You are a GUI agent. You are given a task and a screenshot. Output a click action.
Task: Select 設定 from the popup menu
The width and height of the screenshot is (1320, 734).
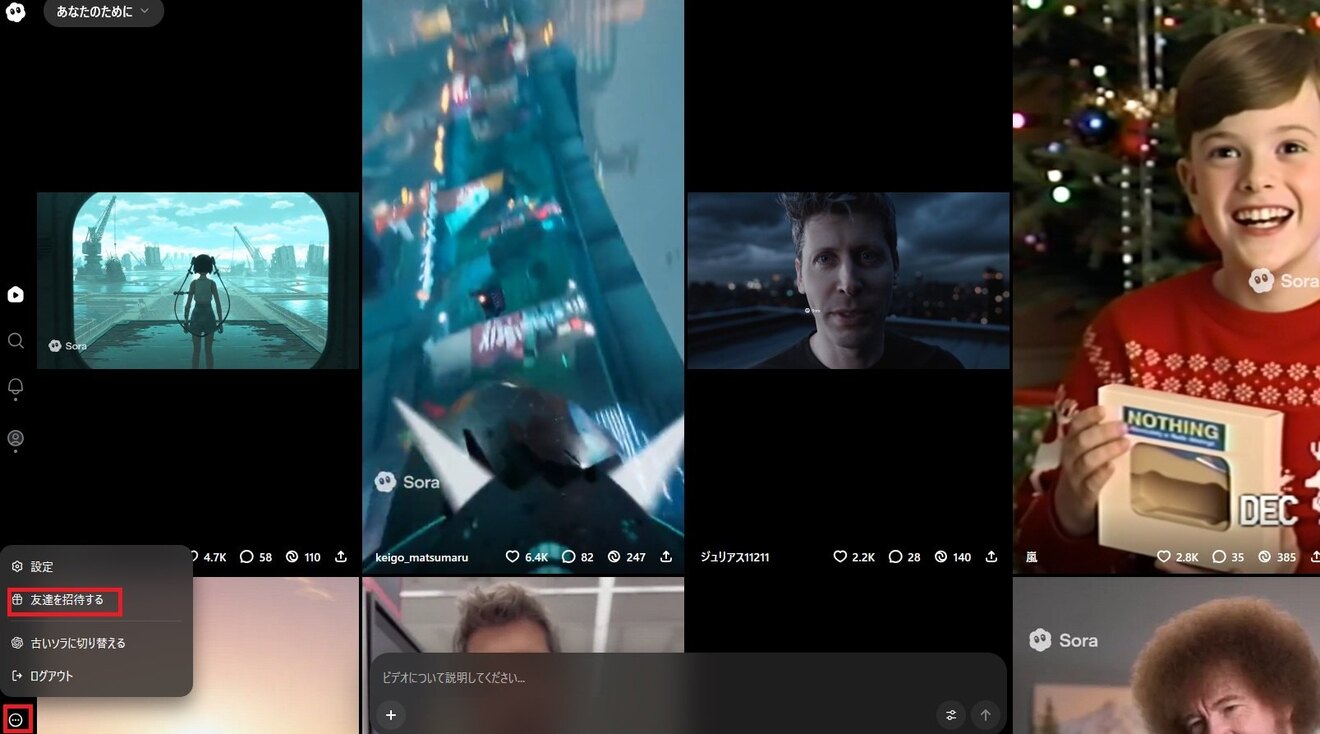click(96, 566)
